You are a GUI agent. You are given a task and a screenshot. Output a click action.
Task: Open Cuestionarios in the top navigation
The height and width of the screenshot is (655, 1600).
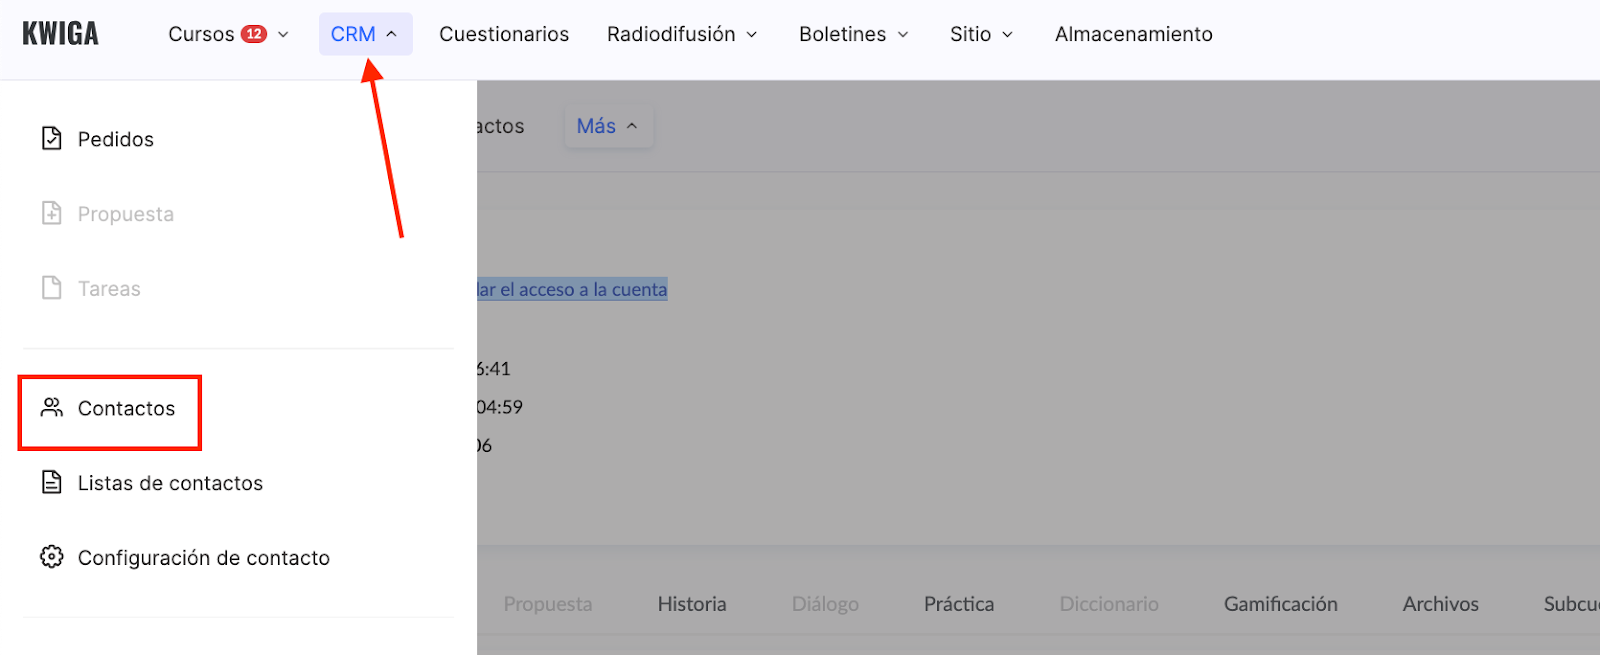click(504, 34)
